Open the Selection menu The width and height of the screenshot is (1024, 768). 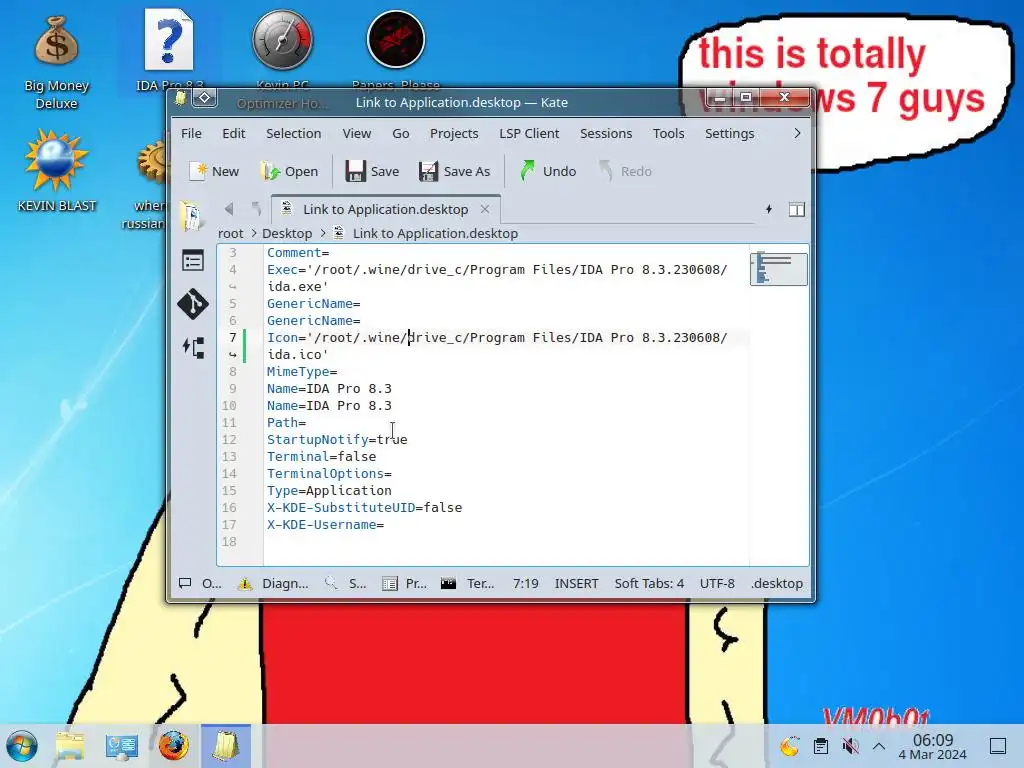293,133
